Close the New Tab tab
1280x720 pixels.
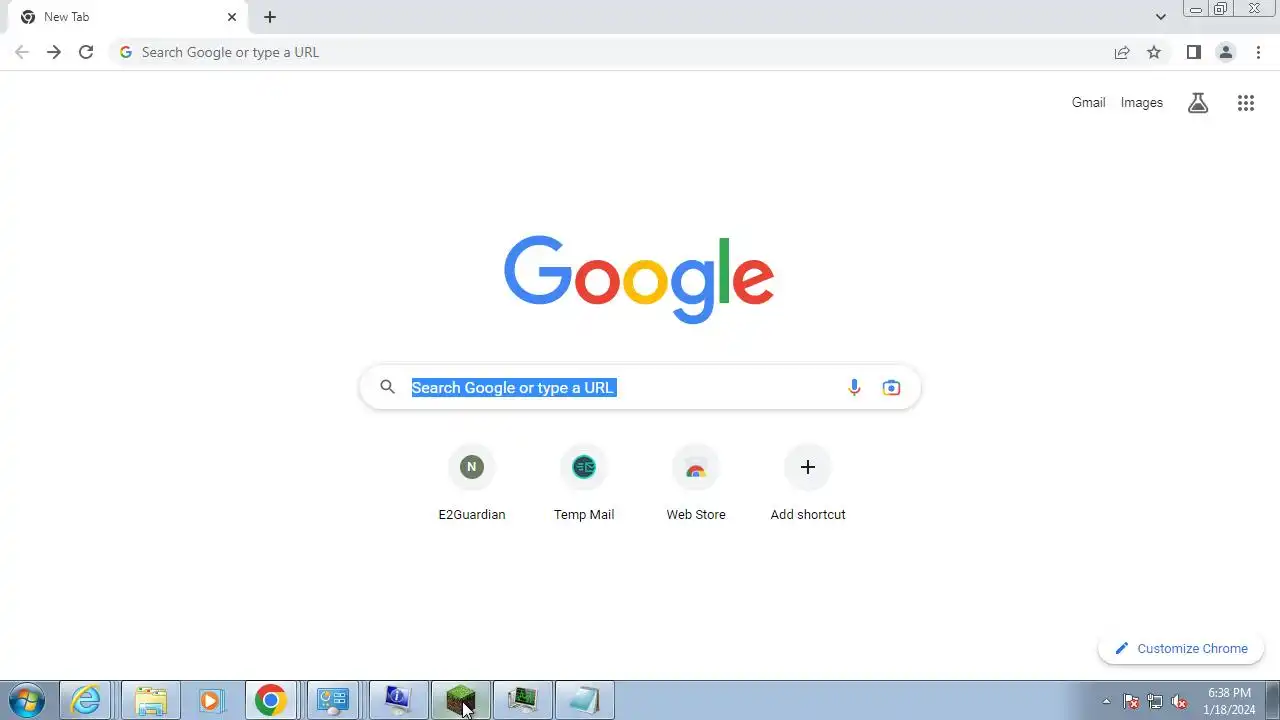click(232, 17)
